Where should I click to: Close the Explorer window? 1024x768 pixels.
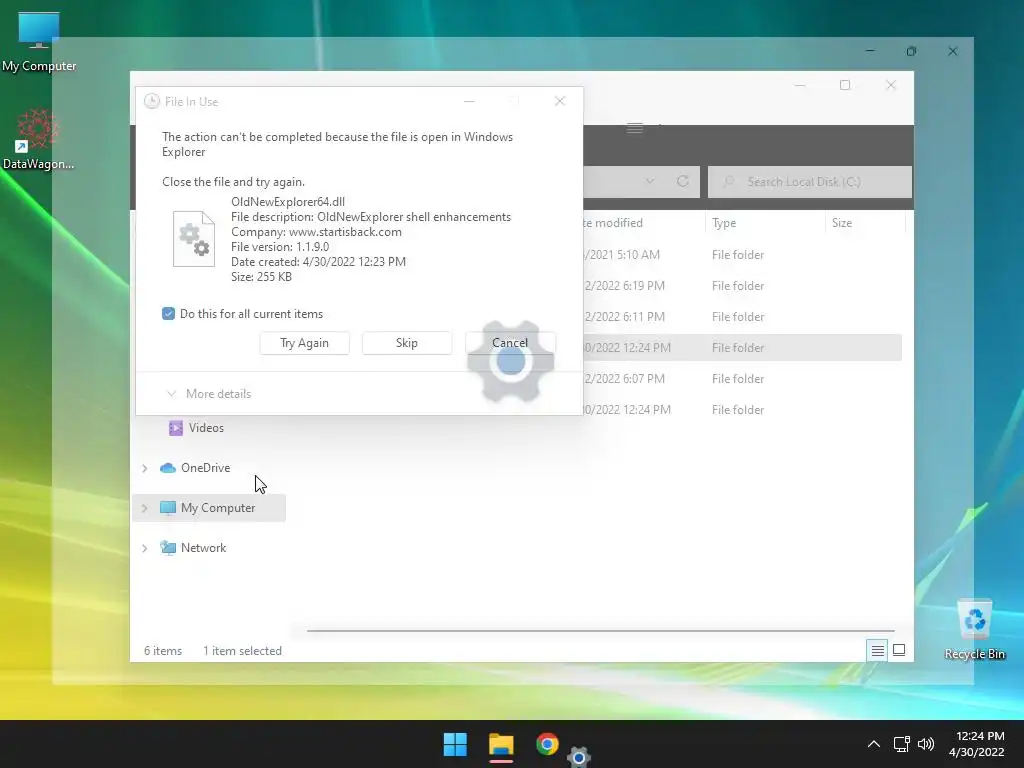click(891, 85)
